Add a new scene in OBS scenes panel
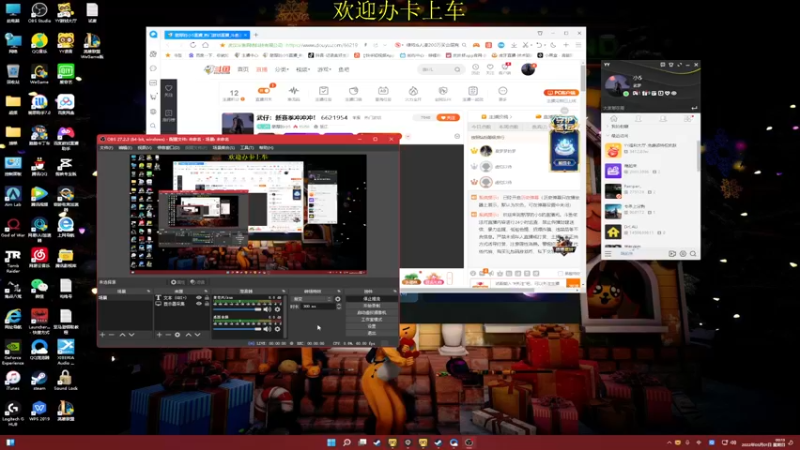Viewport: 800px width, 450px height. (x=103, y=335)
